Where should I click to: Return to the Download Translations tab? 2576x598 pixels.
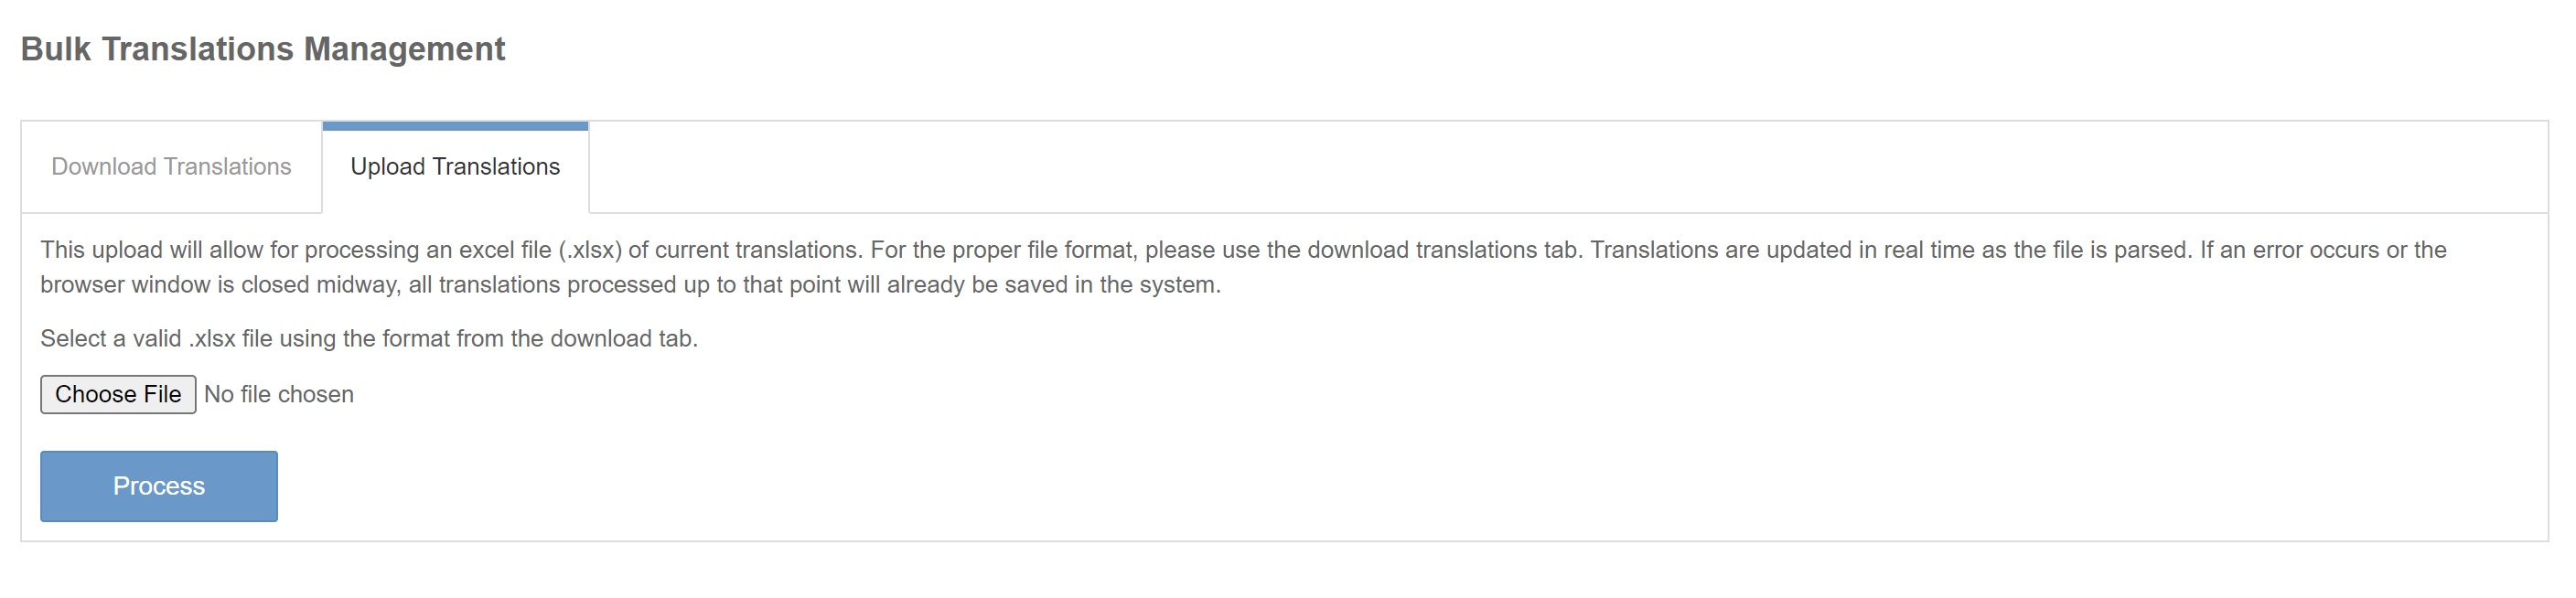pos(170,167)
